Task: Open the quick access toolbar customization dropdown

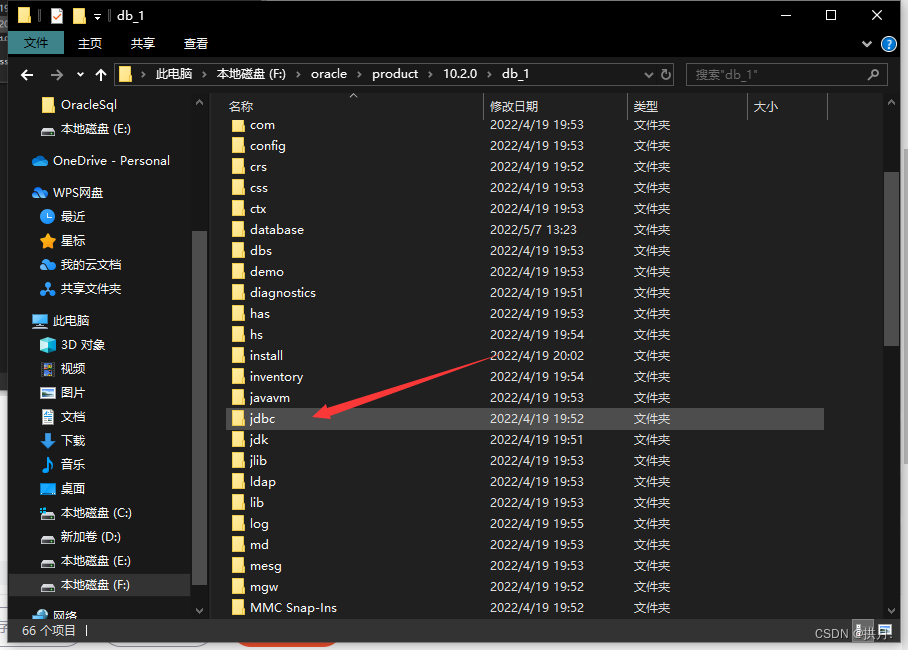Action: [x=97, y=15]
